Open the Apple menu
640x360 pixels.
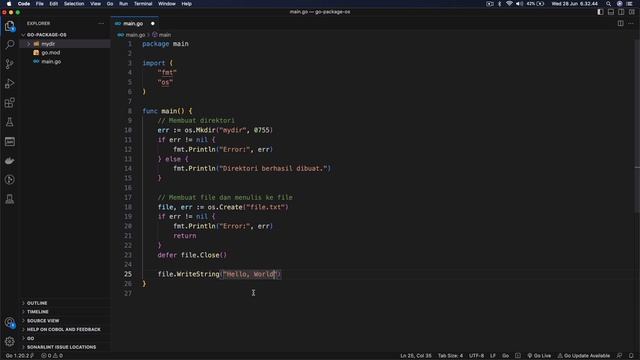tap(9, 4)
